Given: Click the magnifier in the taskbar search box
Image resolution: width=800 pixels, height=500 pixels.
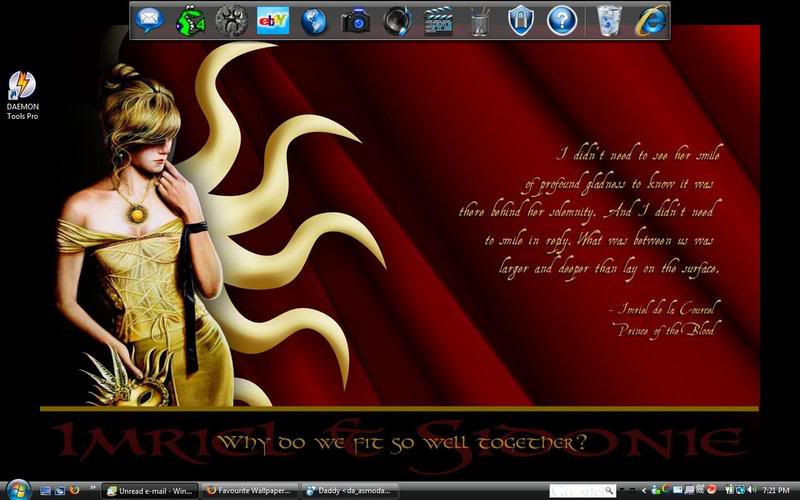Looking at the screenshot, I should [x=609, y=490].
